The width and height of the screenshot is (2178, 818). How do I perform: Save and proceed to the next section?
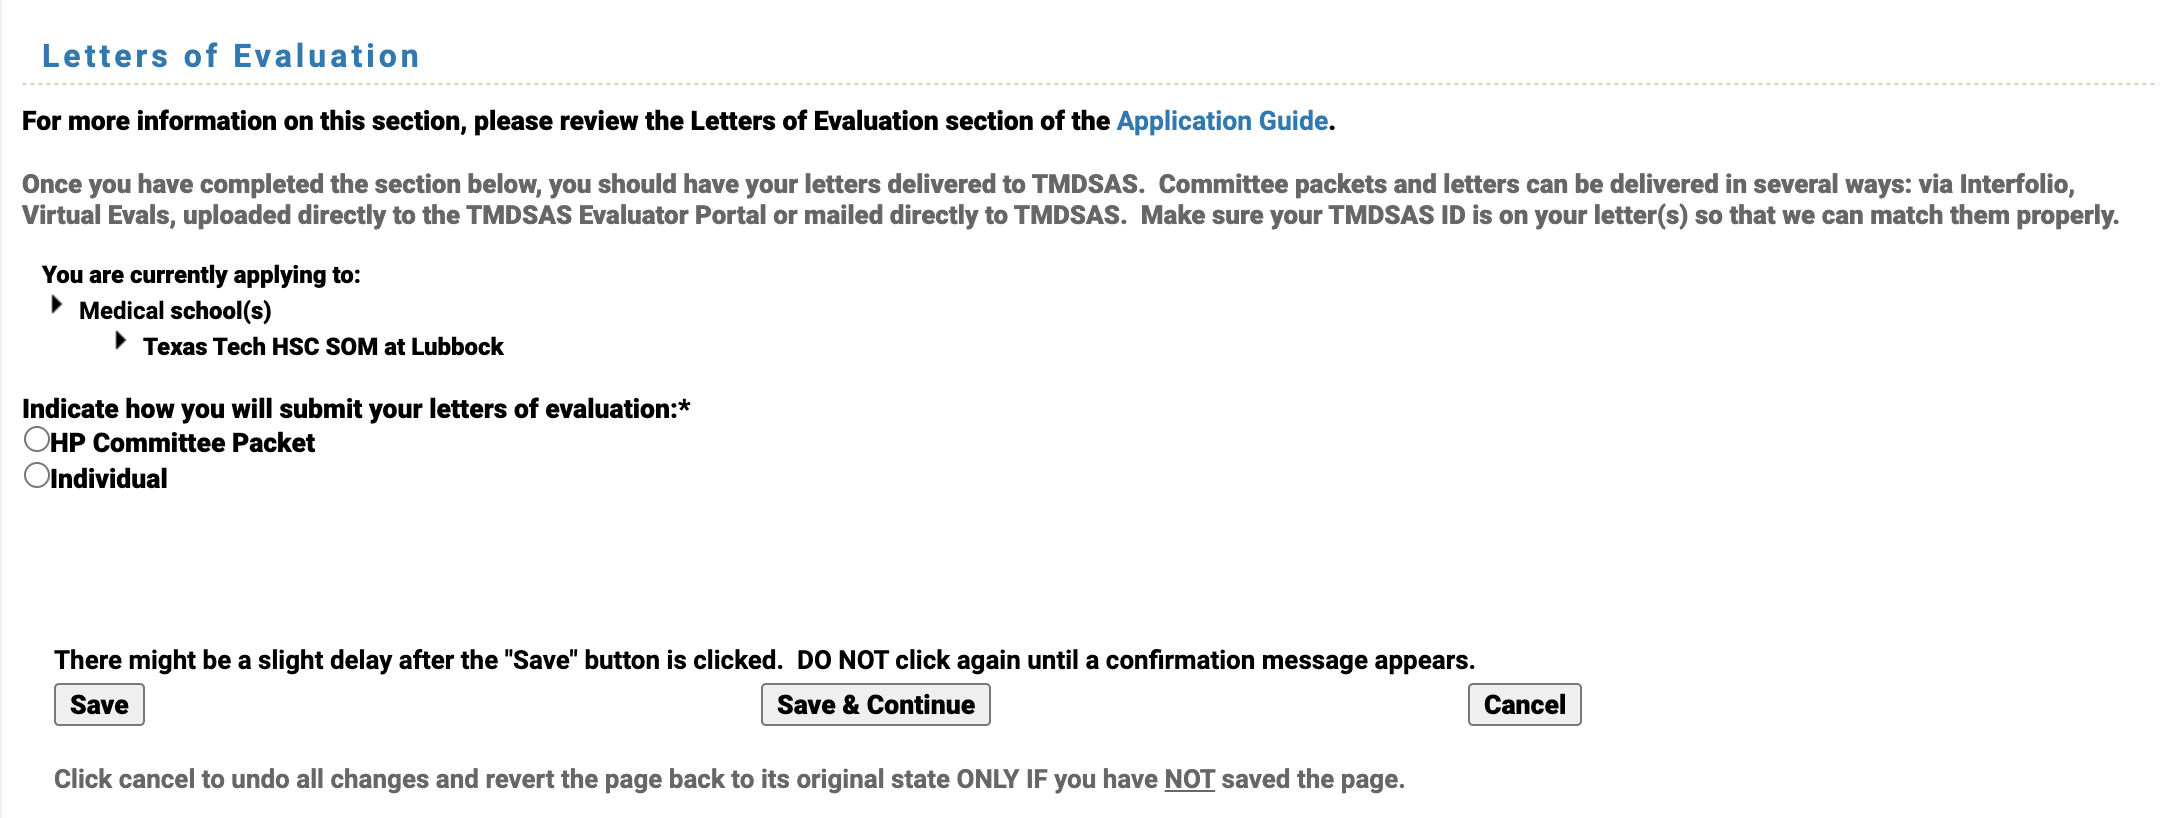pos(875,704)
